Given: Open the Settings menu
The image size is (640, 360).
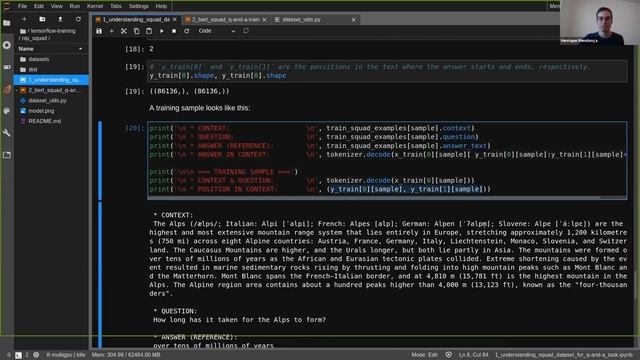Looking at the screenshot, I should (138, 6).
